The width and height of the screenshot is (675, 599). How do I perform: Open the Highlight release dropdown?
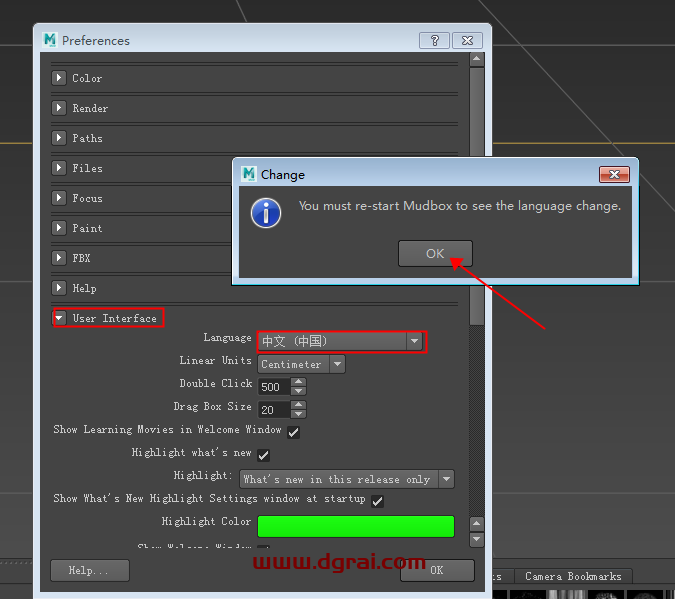pyautogui.click(x=347, y=479)
